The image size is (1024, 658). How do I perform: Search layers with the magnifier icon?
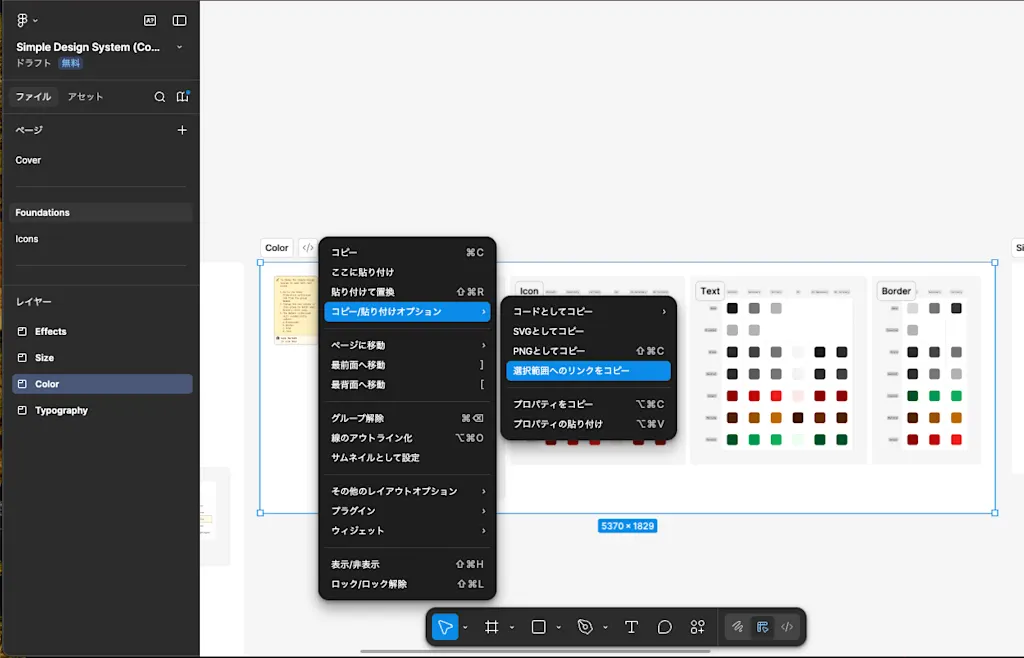coord(159,97)
